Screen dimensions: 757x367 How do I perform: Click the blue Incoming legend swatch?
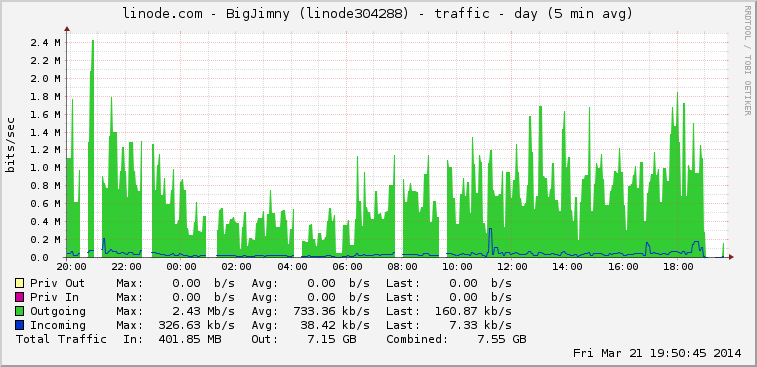point(19,325)
